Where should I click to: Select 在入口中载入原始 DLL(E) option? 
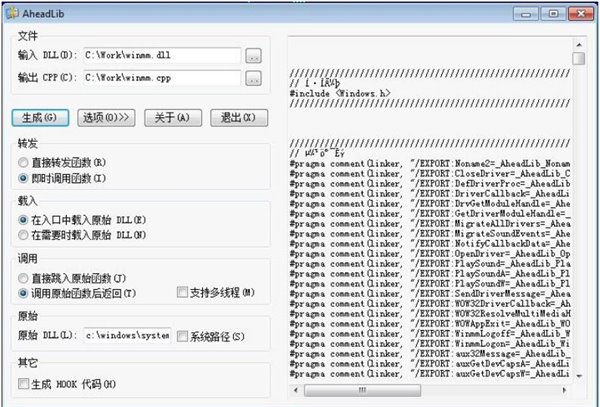(x=23, y=218)
